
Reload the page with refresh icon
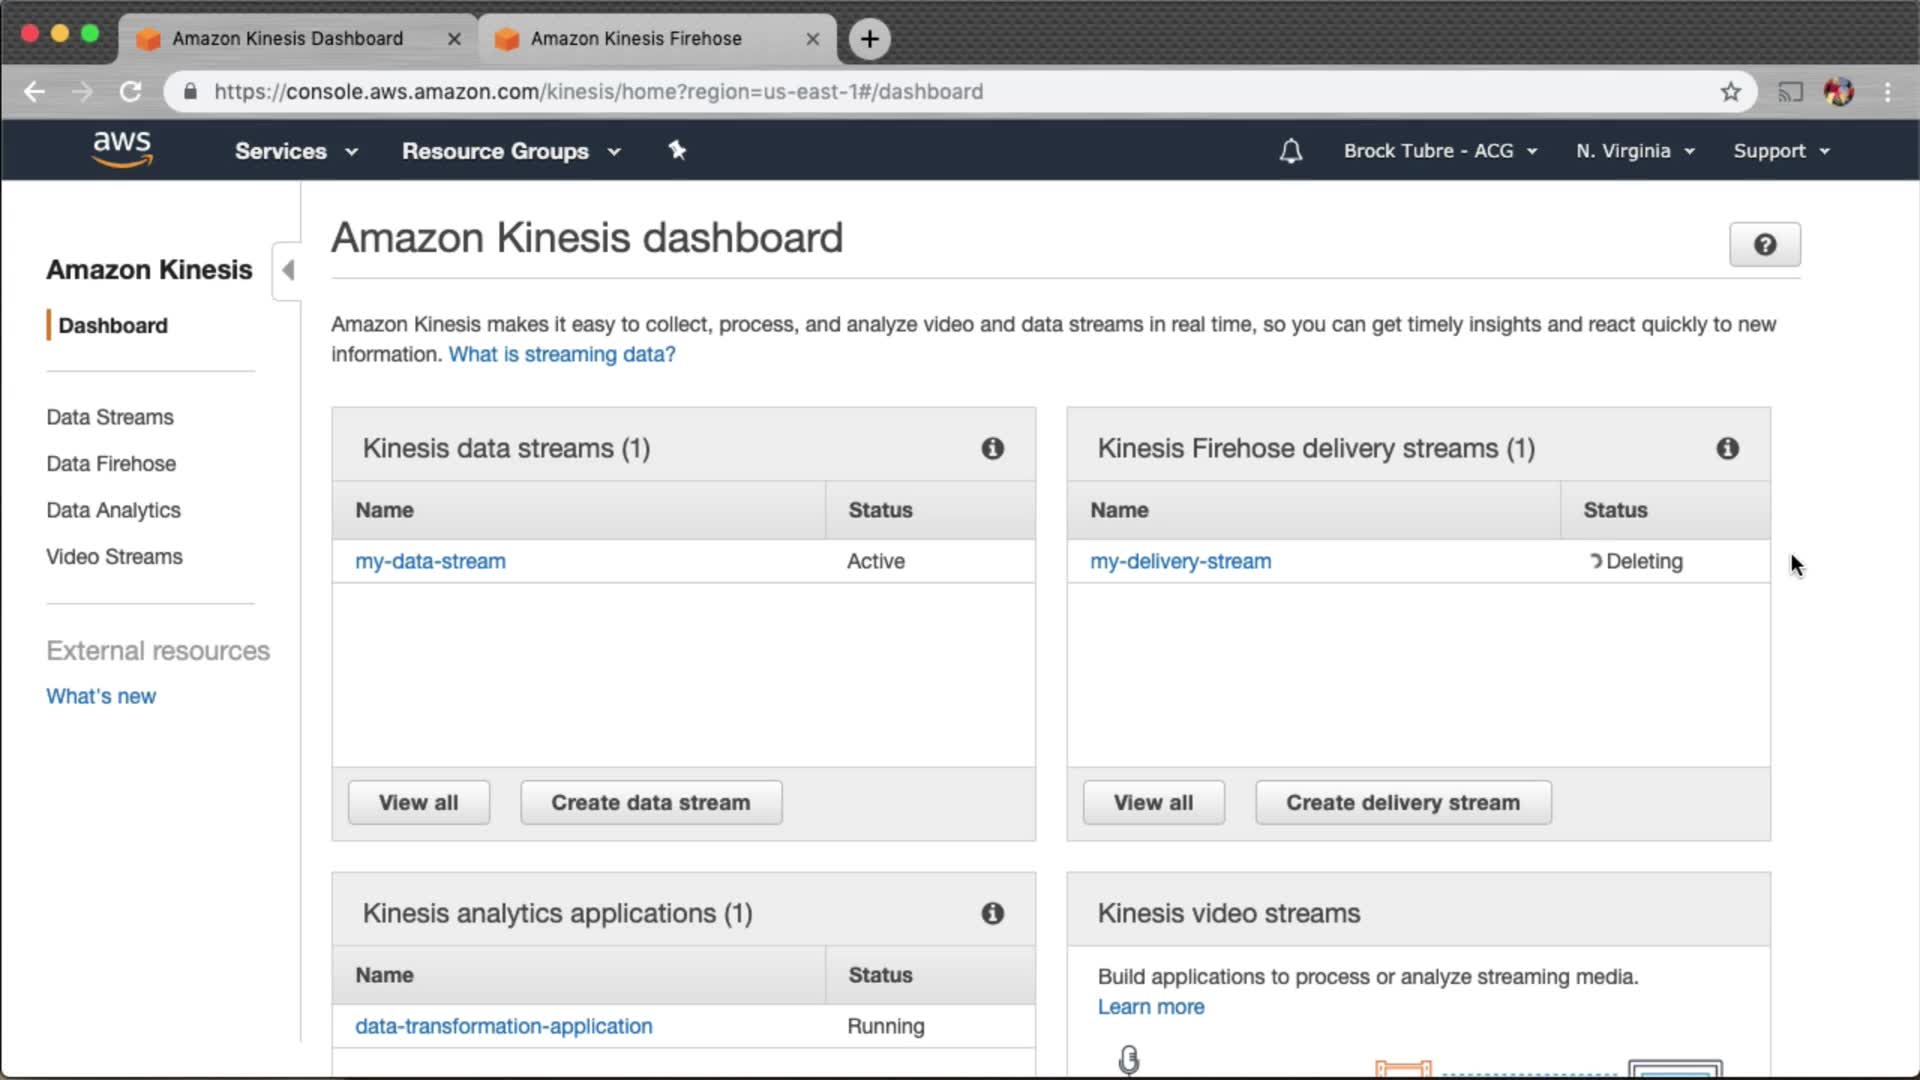[131, 92]
